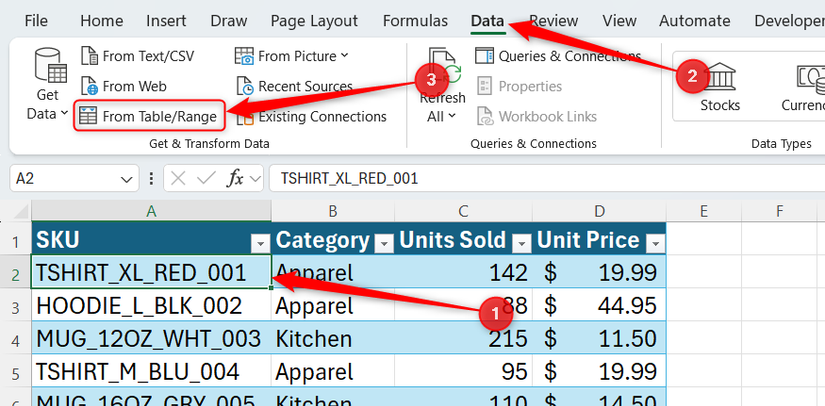Select column D header

coord(599,211)
